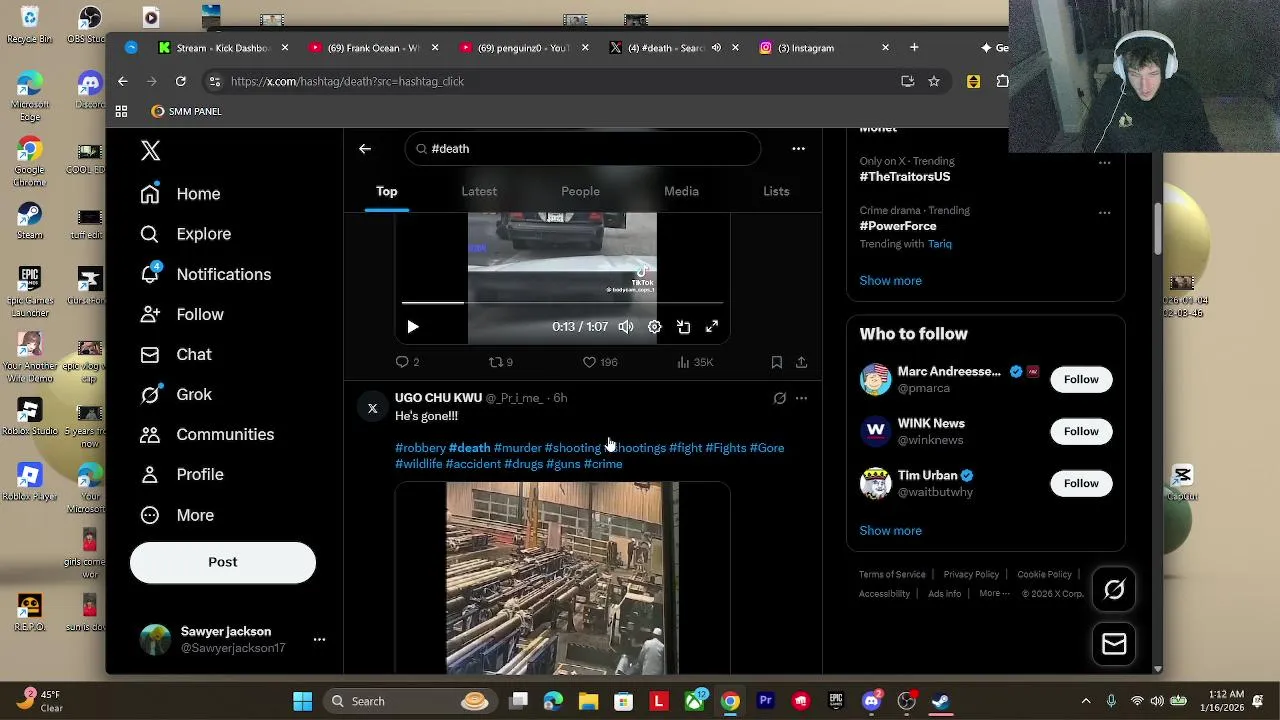Open options for #TheTraitorsUS trend
The image size is (1280, 720).
coord(1104,162)
